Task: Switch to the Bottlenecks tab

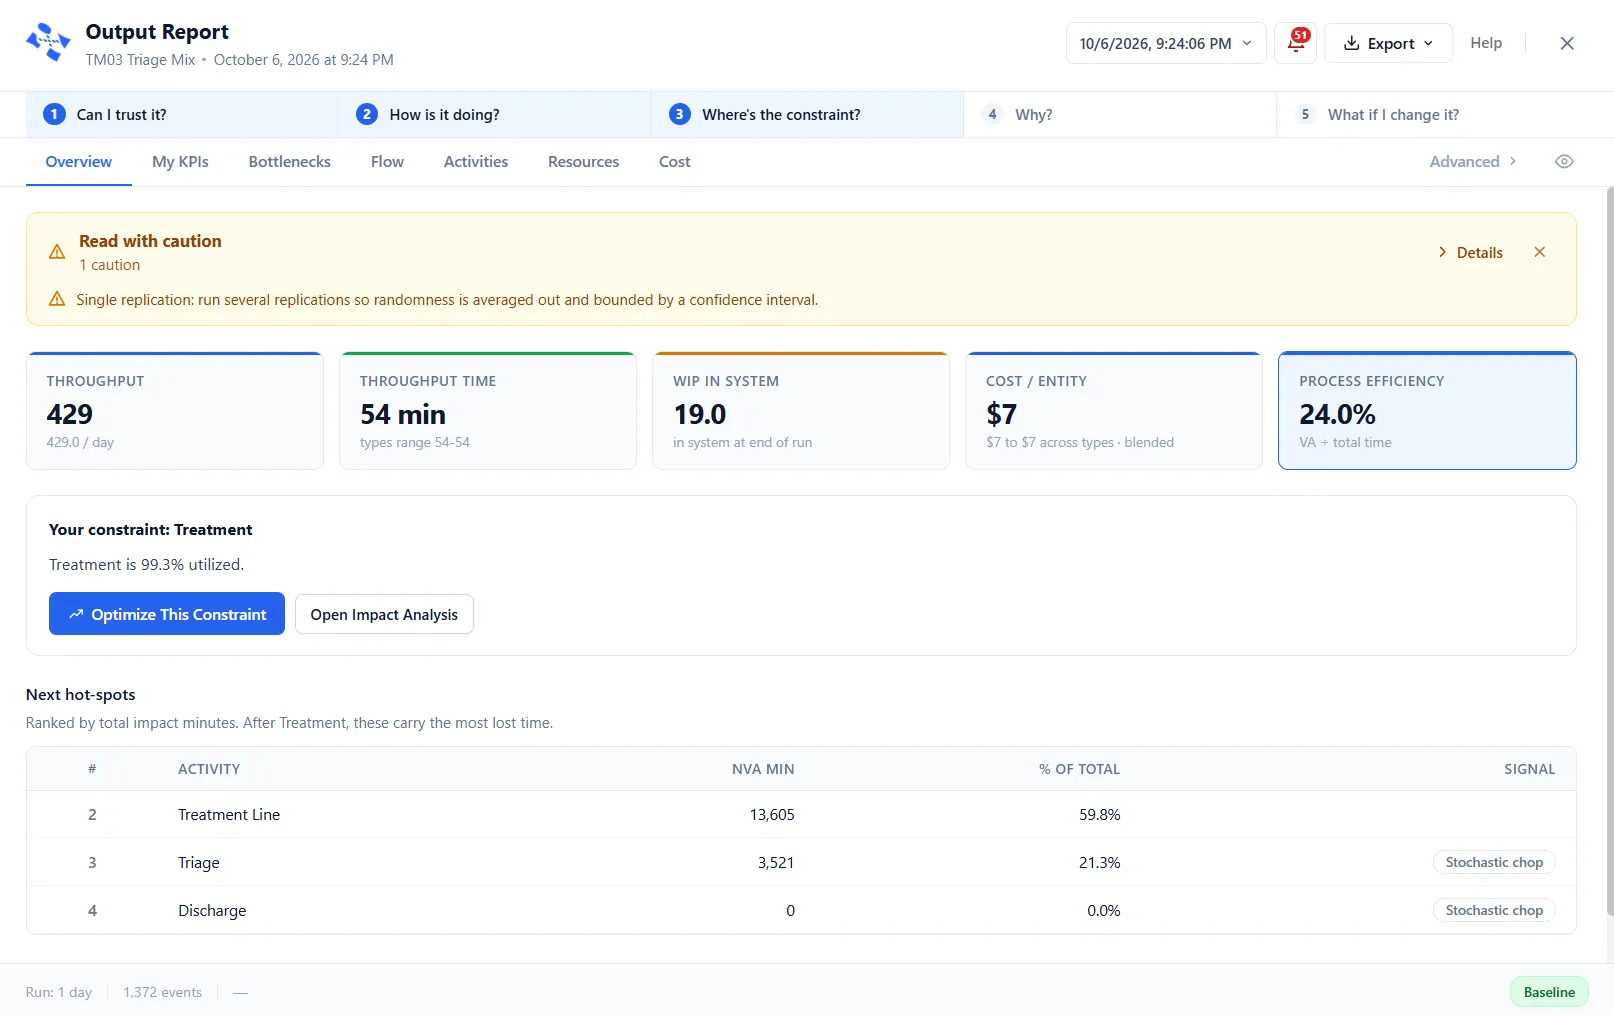Action: tap(290, 162)
